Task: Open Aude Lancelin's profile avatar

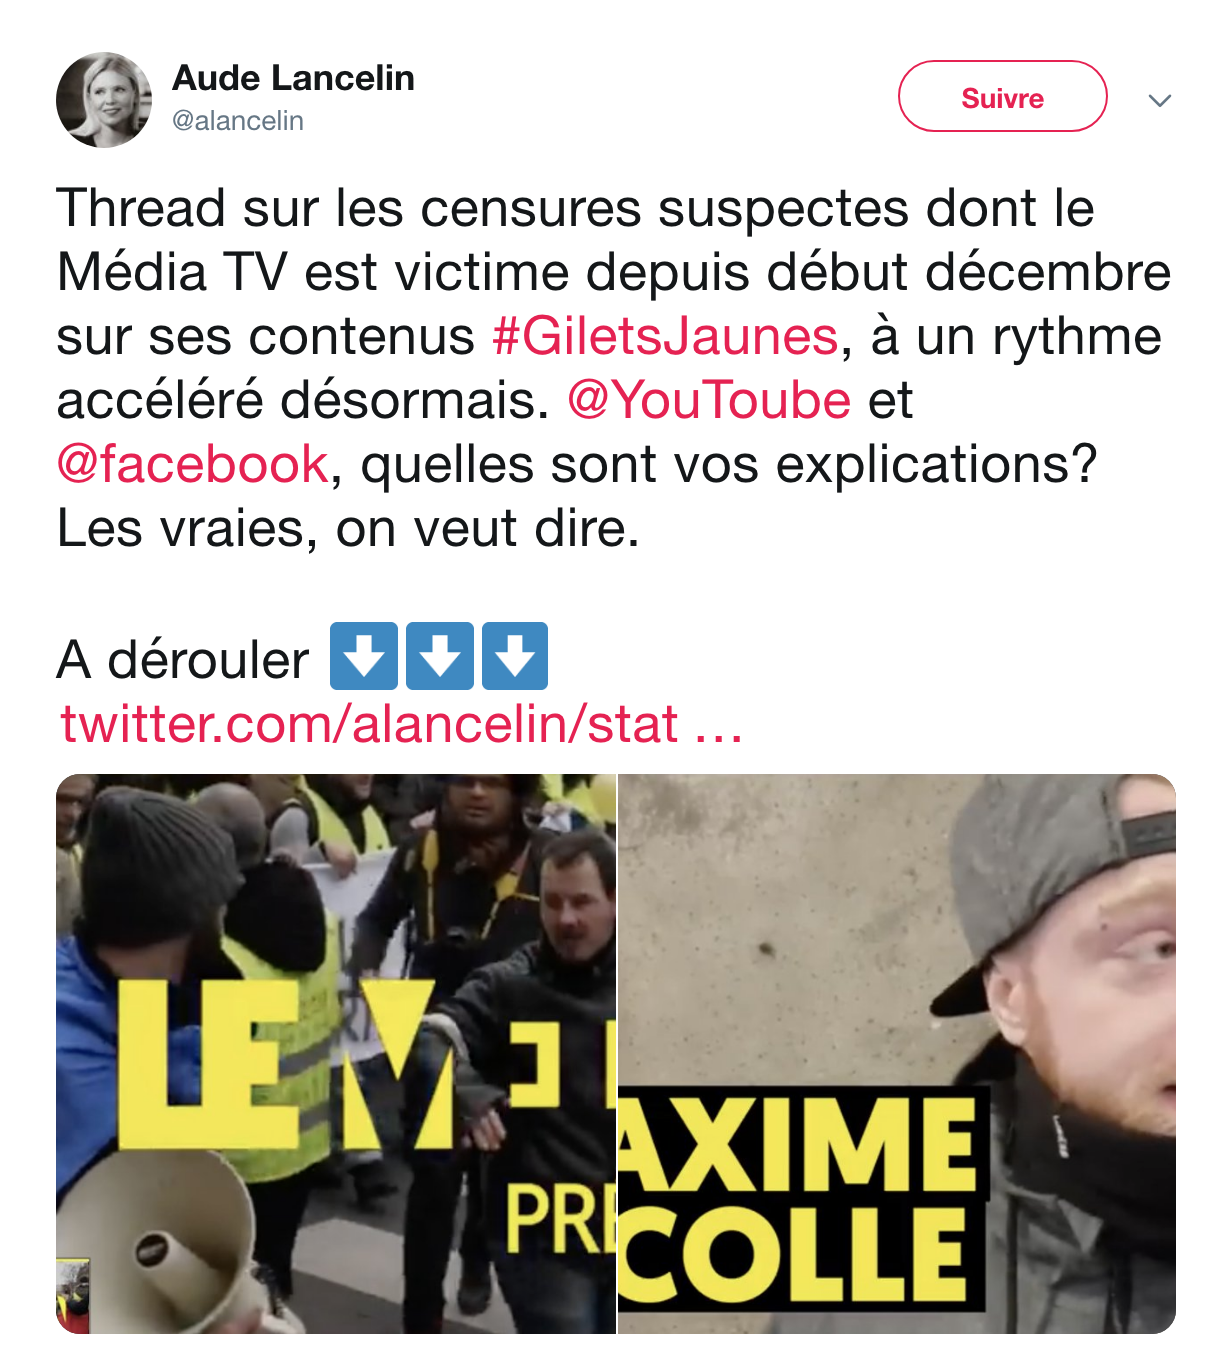Action: pyautogui.click(x=104, y=100)
